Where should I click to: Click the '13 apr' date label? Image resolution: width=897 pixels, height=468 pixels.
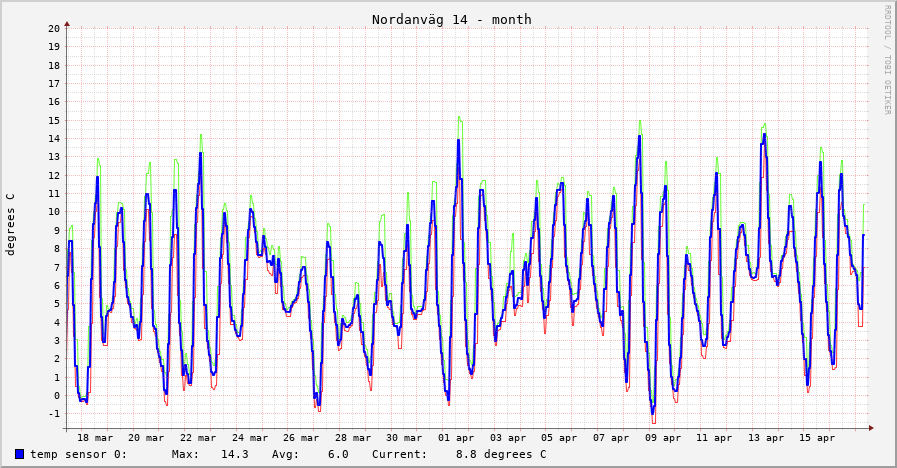tap(766, 438)
